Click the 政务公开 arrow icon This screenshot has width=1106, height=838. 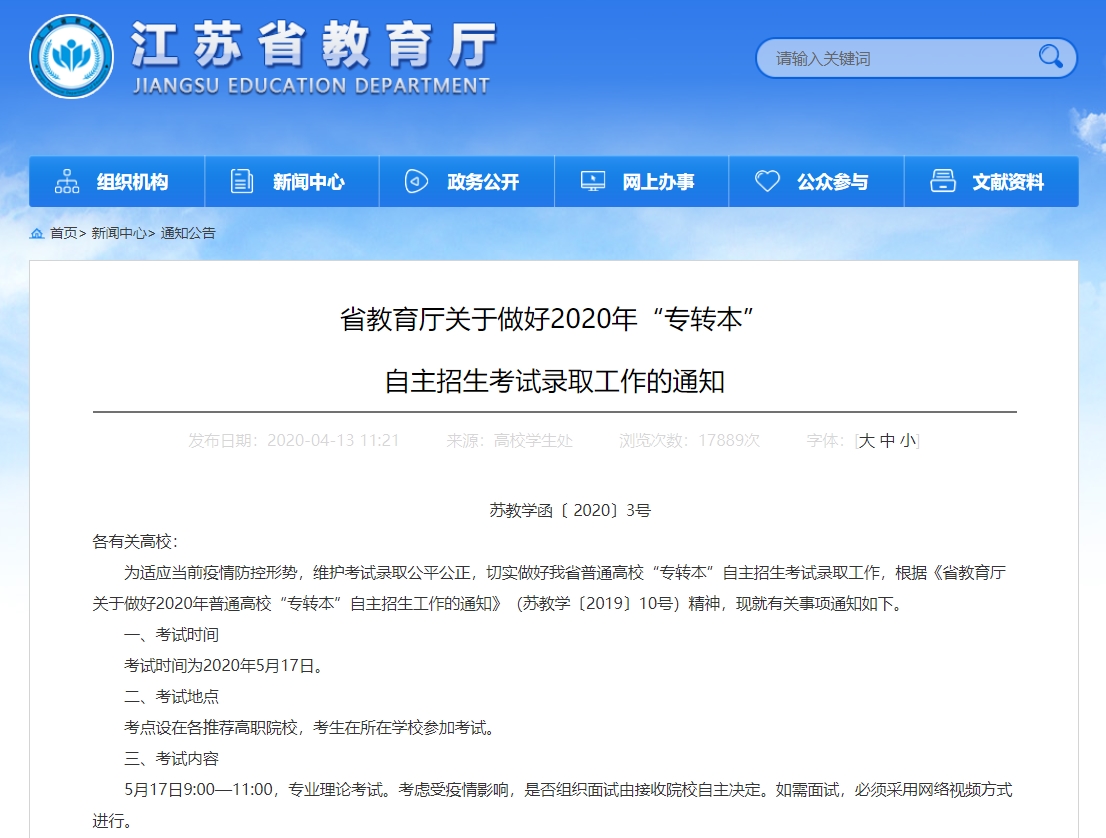pyautogui.click(x=414, y=181)
